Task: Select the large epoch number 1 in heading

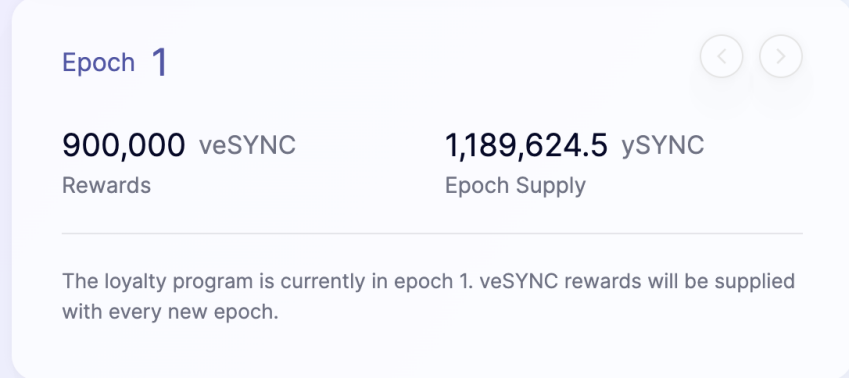Action: coord(160,62)
